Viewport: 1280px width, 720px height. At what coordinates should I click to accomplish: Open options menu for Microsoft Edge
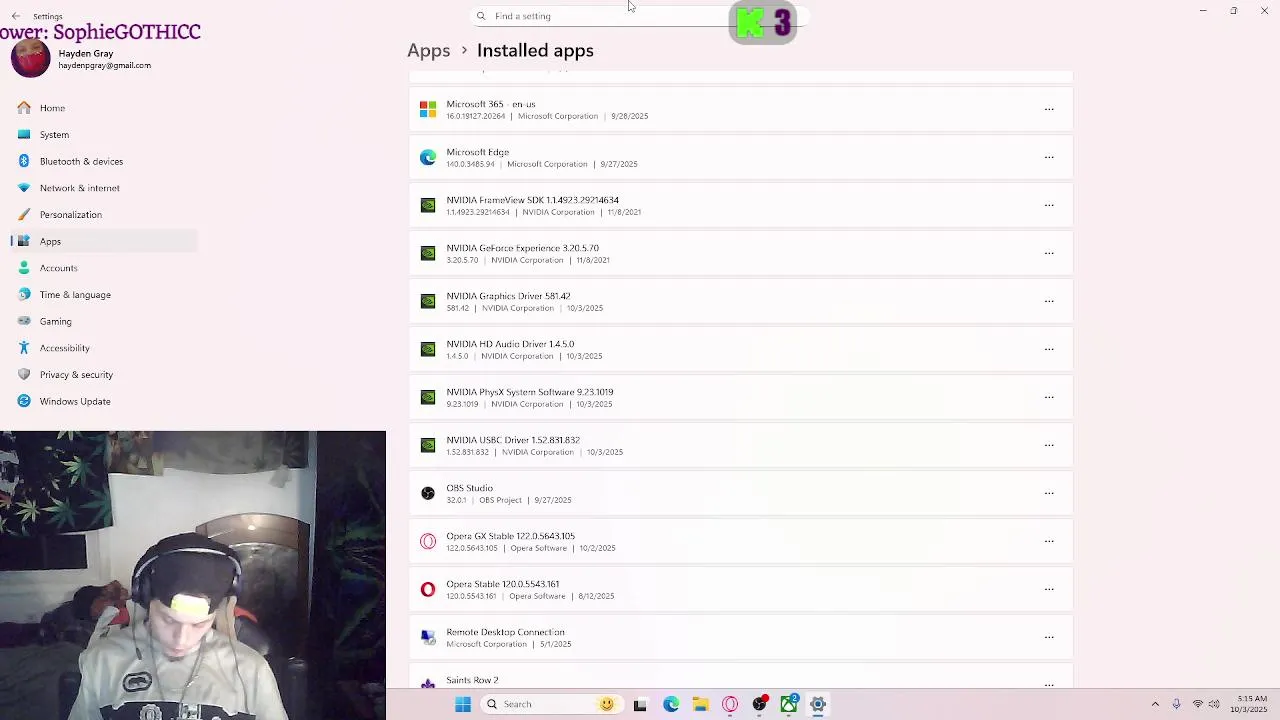pyautogui.click(x=1049, y=157)
